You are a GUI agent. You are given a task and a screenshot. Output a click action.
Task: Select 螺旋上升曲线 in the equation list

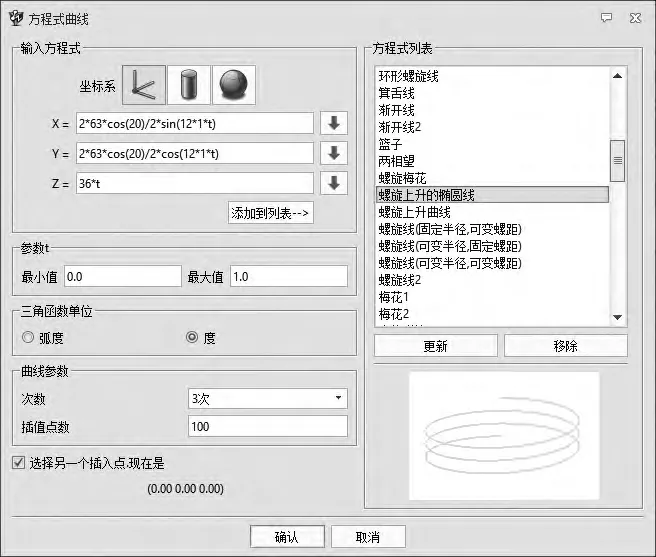(x=414, y=212)
